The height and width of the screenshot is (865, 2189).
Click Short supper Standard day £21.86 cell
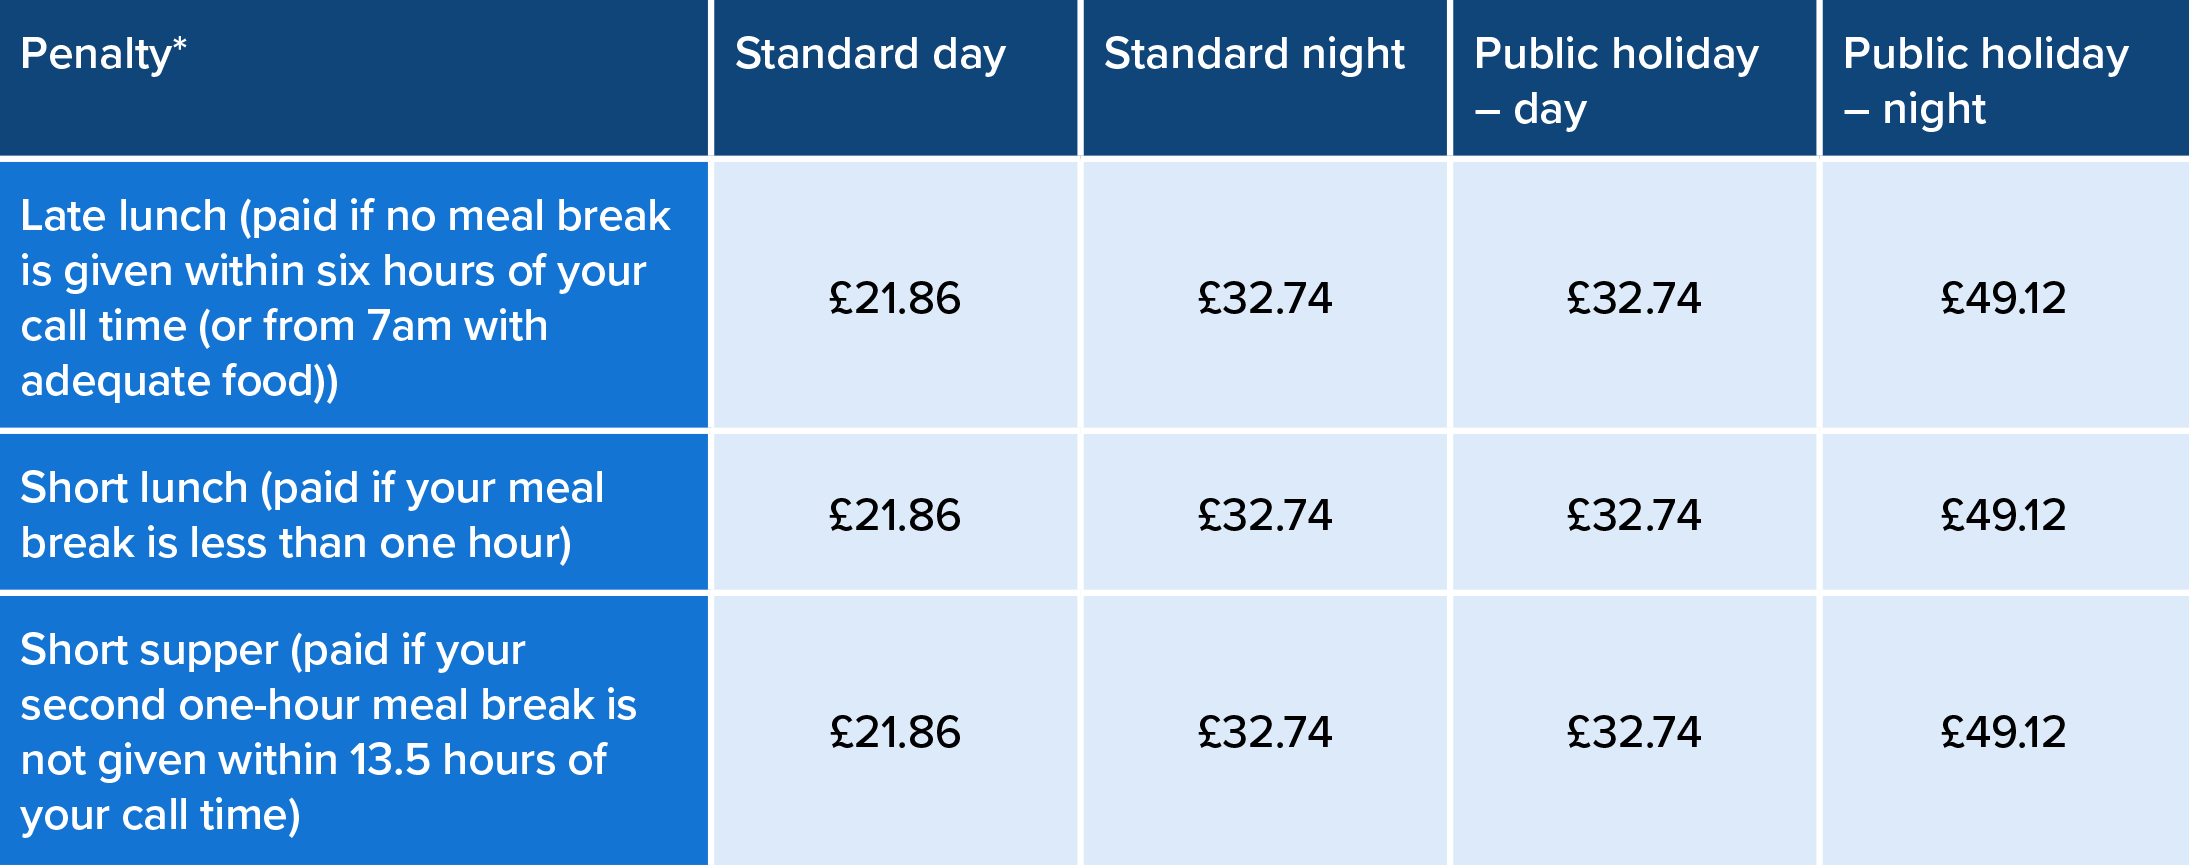[895, 731]
